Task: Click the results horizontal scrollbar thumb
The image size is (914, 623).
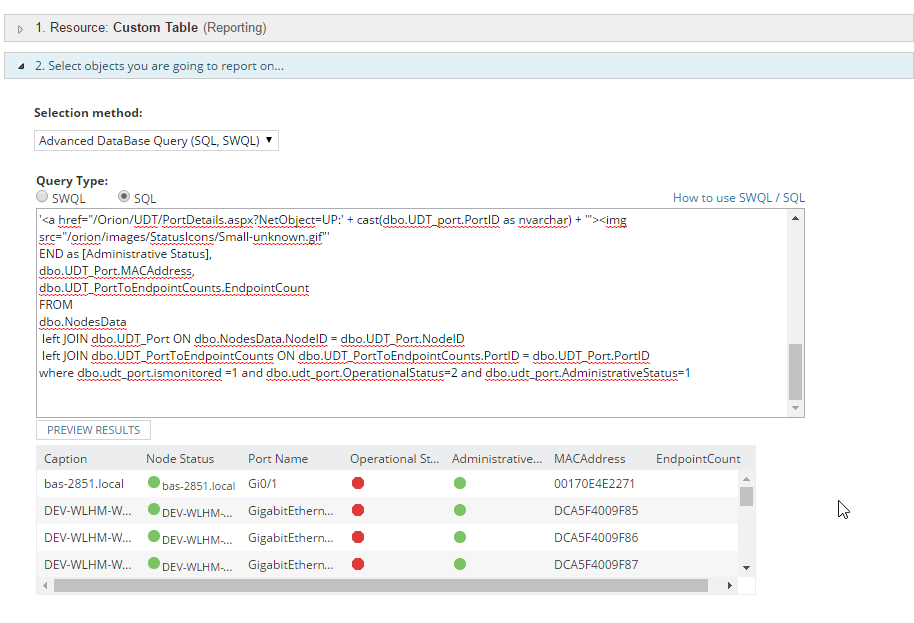Action: point(381,585)
